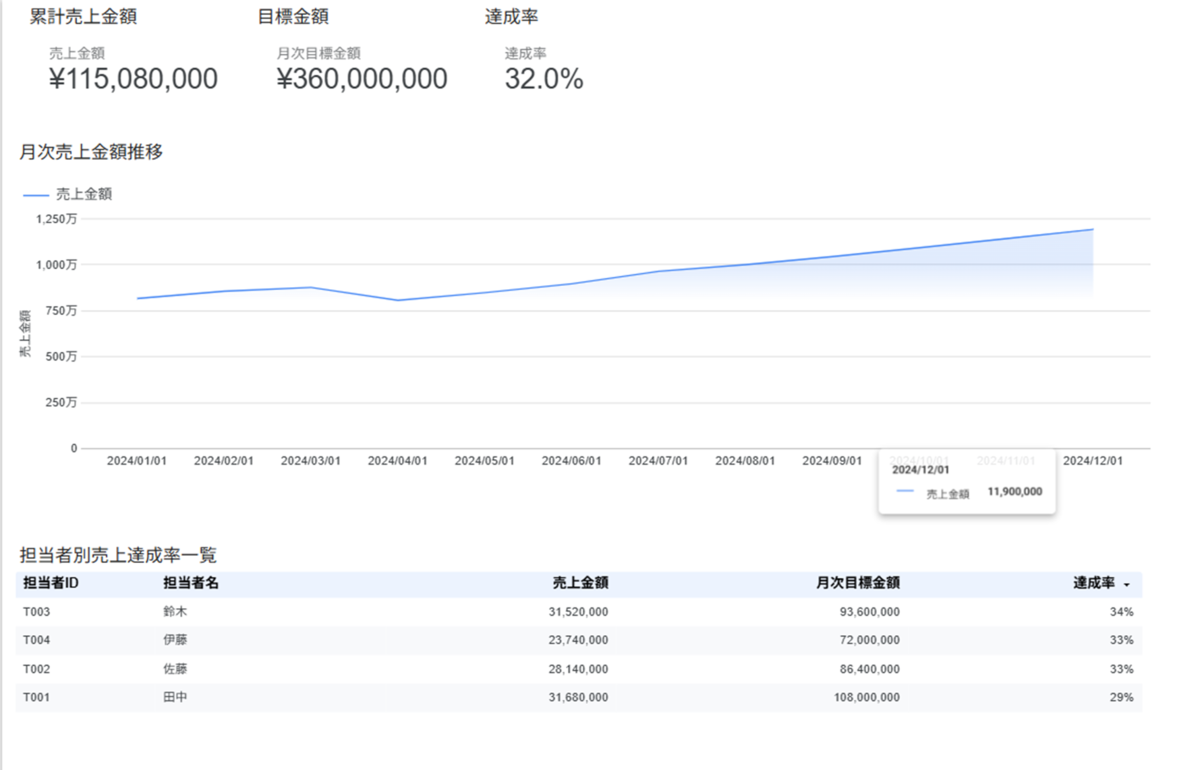
Task: Click the 34% rate in 鈴木's row
Action: [x=1121, y=612]
